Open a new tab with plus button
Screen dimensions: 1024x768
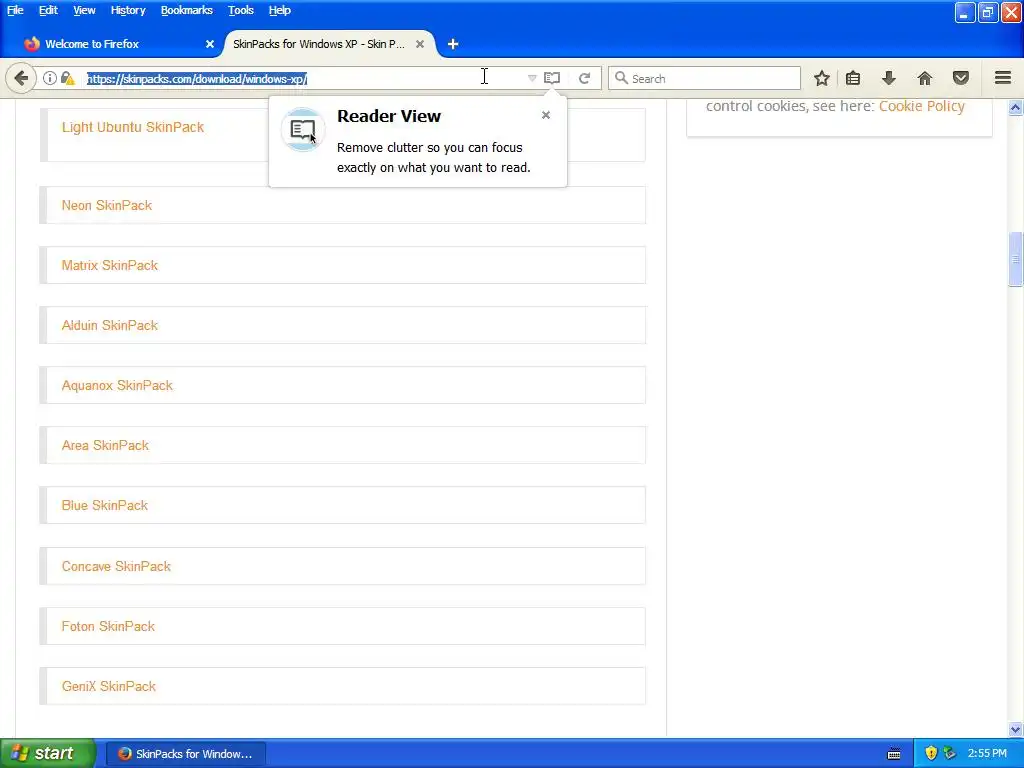[x=453, y=44]
